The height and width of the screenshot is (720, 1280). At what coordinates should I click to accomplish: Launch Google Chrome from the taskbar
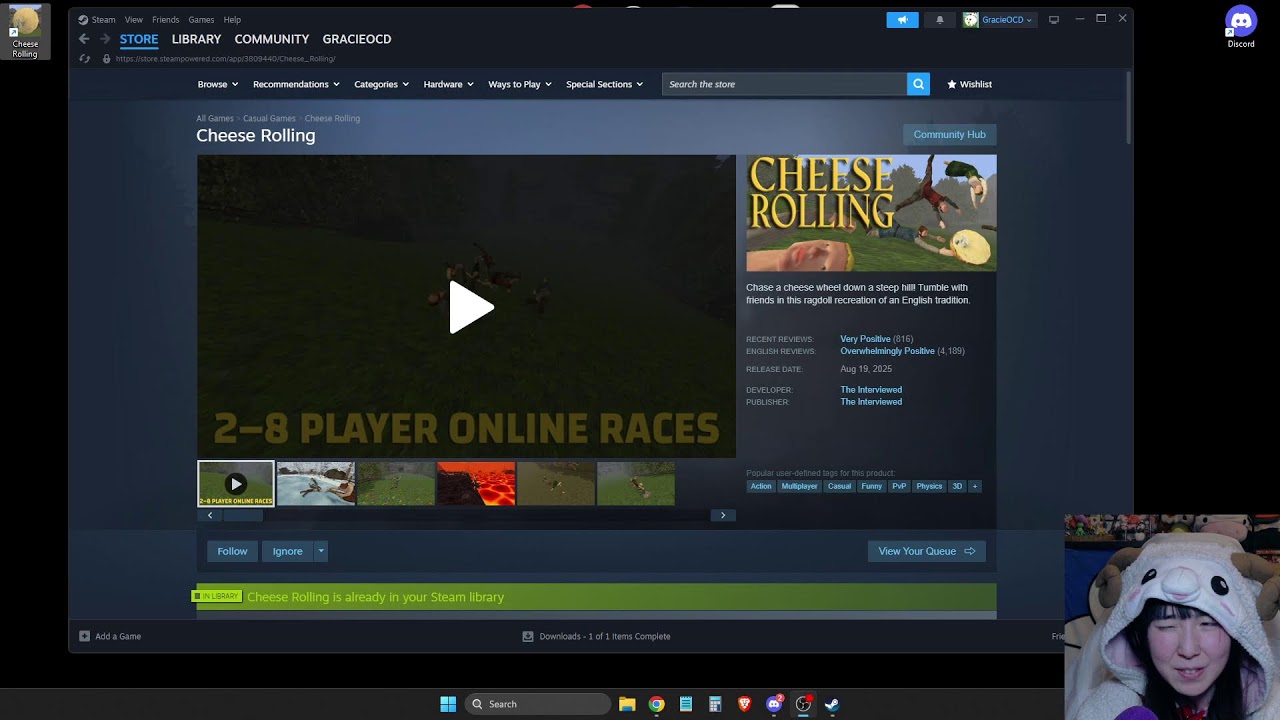[656, 704]
